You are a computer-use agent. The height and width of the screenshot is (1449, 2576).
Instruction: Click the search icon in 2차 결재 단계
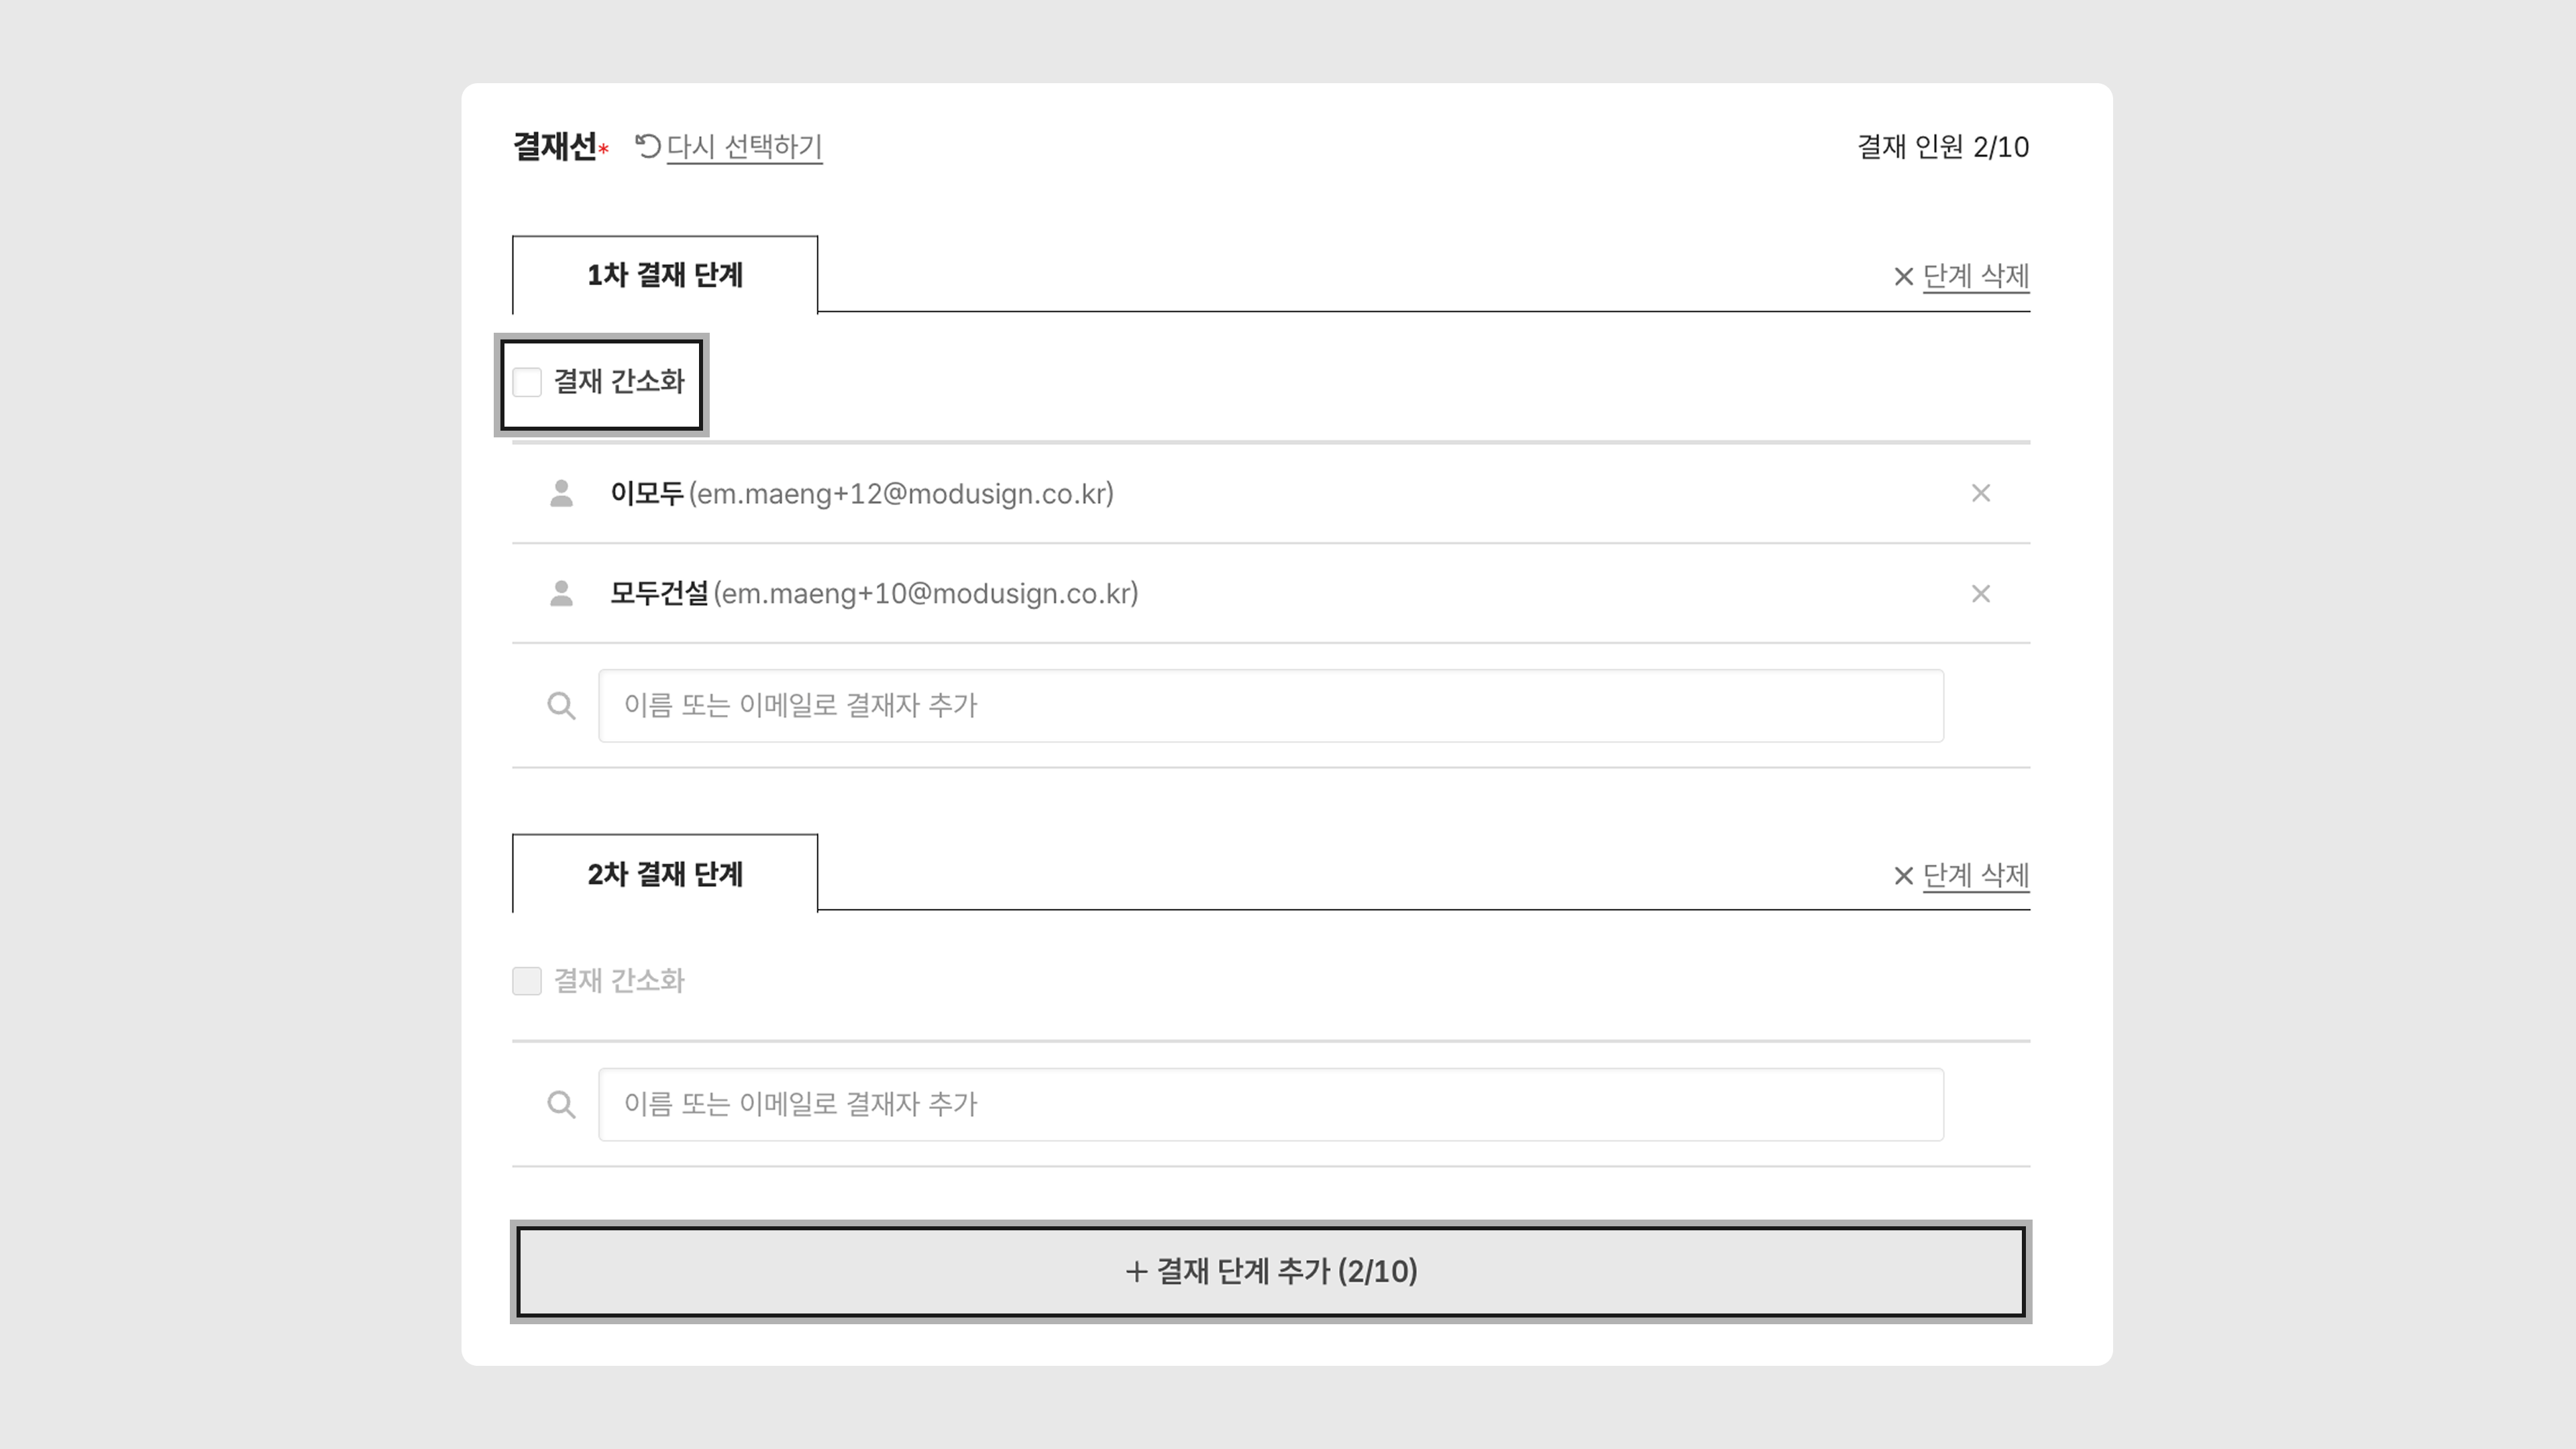coord(561,1105)
